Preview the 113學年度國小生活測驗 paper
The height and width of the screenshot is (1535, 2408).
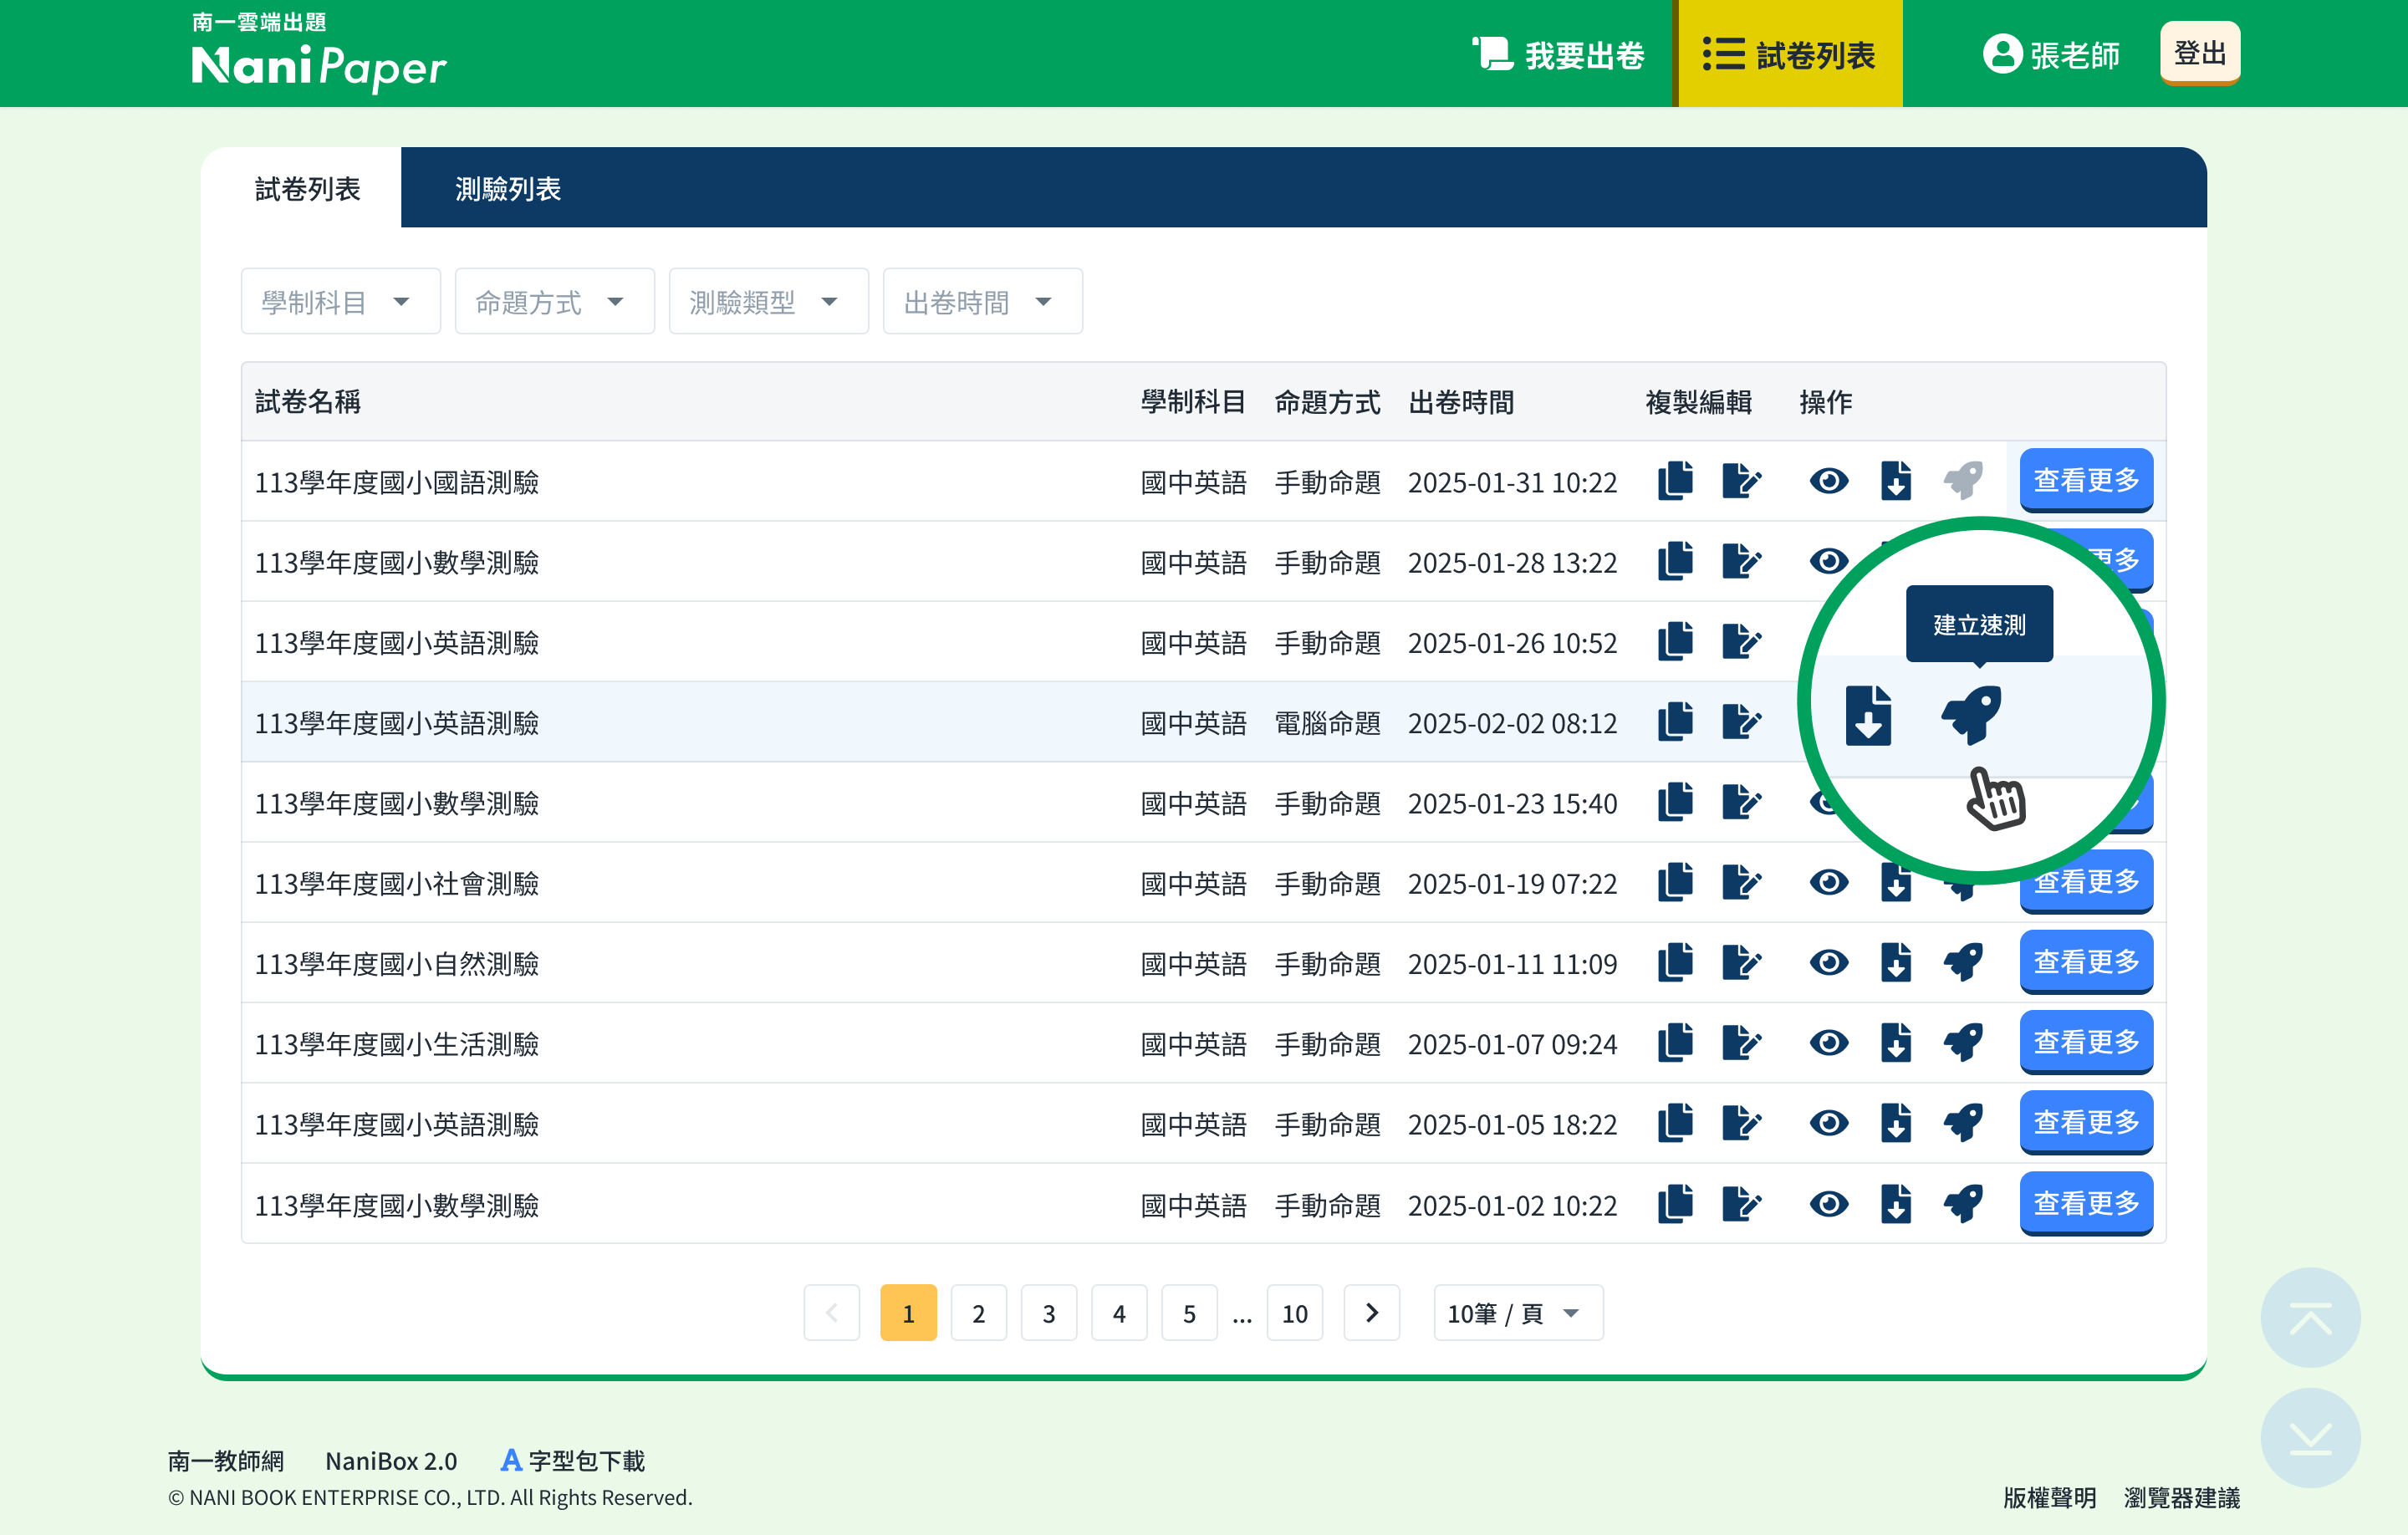pyautogui.click(x=1829, y=1043)
